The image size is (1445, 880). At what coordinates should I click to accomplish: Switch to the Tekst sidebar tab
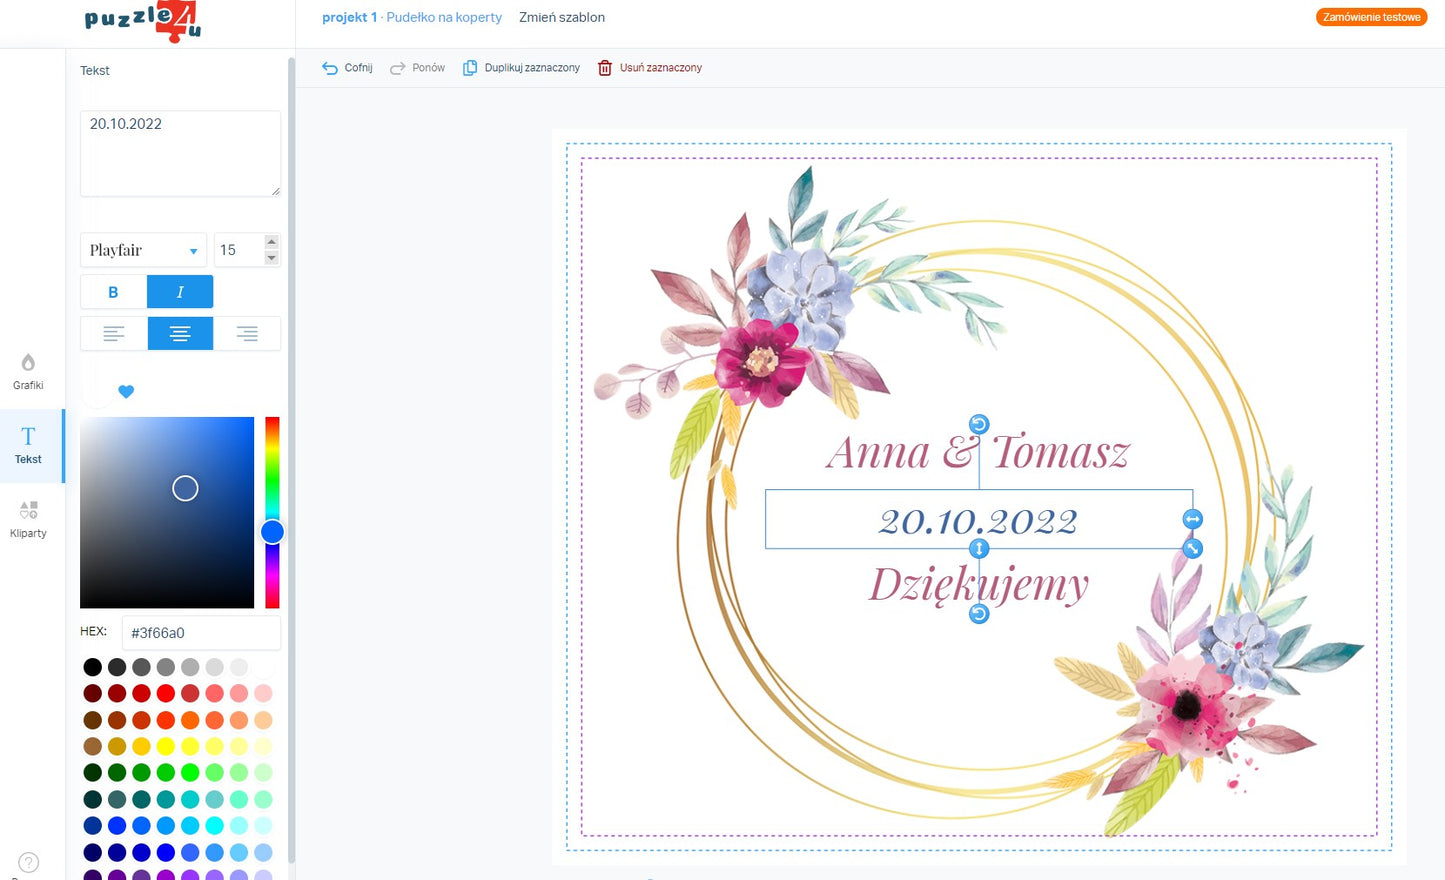click(x=28, y=445)
